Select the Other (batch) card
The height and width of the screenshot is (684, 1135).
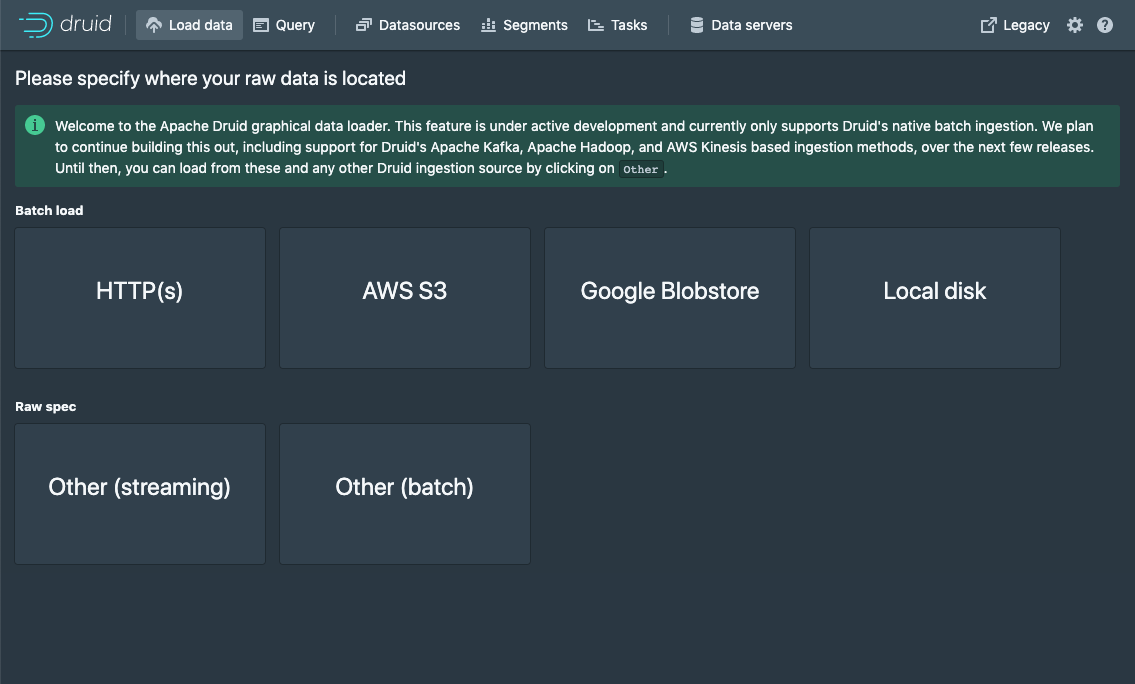tap(405, 493)
